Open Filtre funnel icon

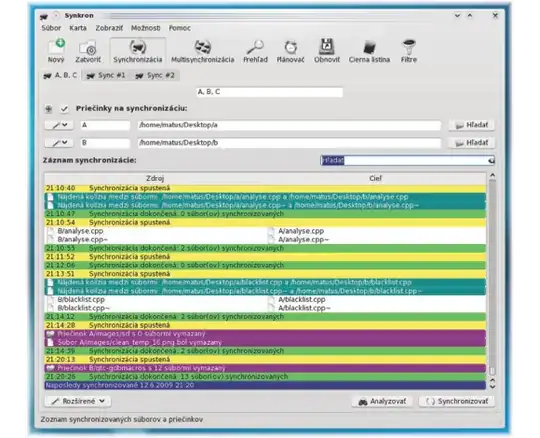pos(409,51)
